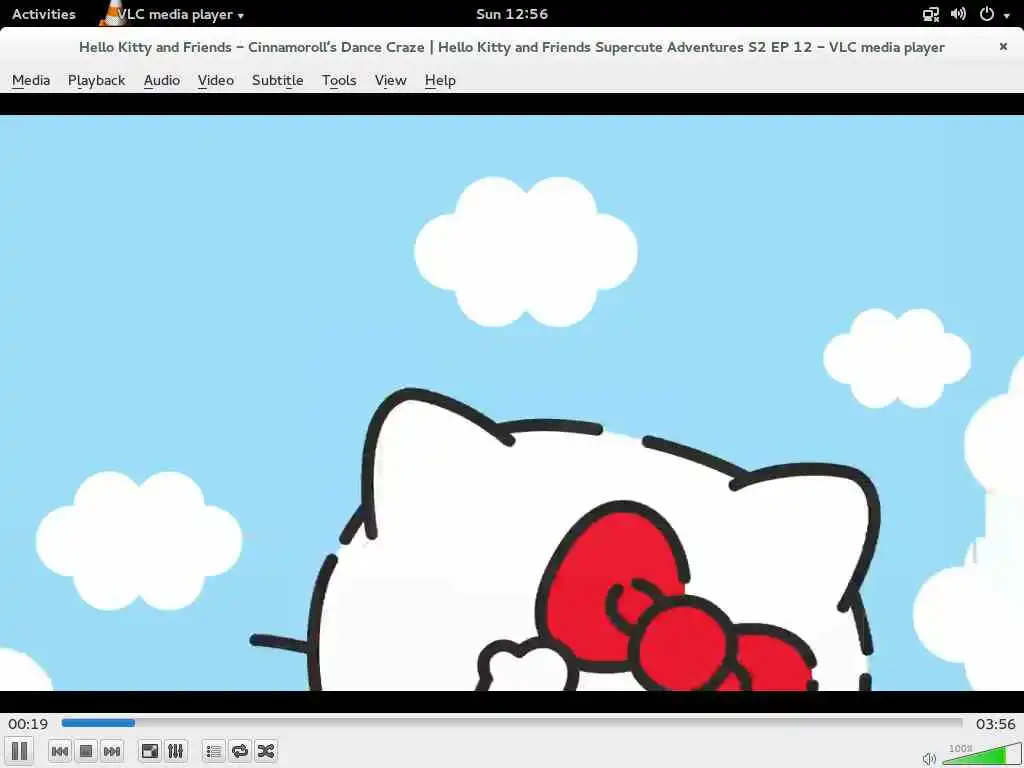Open the playlist view
The height and width of the screenshot is (768, 1024).
pyautogui.click(x=214, y=752)
